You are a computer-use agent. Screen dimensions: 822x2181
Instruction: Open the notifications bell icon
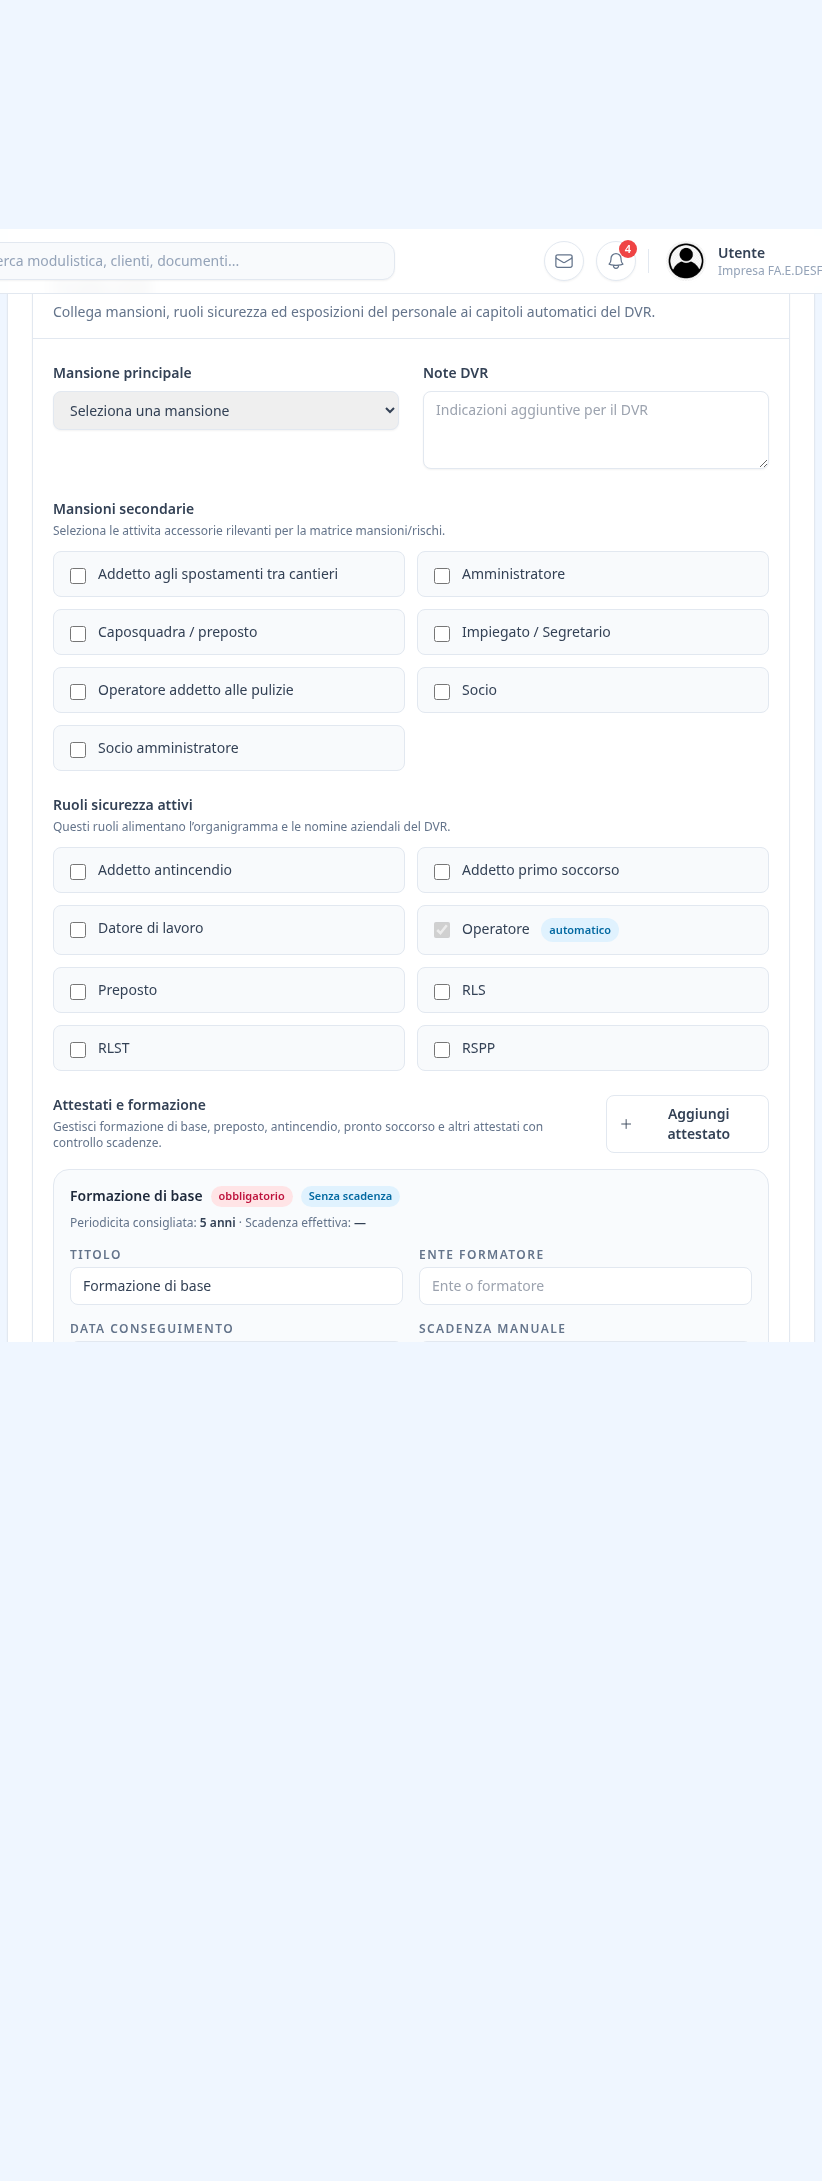tap(616, 261)
